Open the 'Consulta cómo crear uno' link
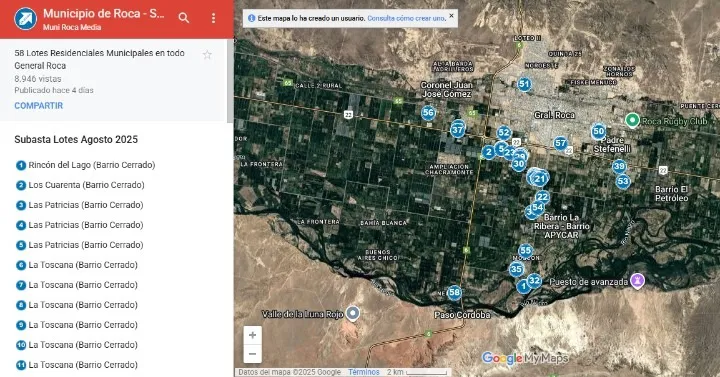720x377 pixels. (x=406, y=18)
